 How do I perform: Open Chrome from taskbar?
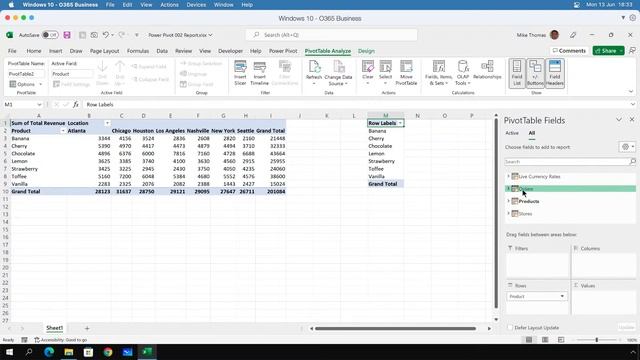point(108,352)
